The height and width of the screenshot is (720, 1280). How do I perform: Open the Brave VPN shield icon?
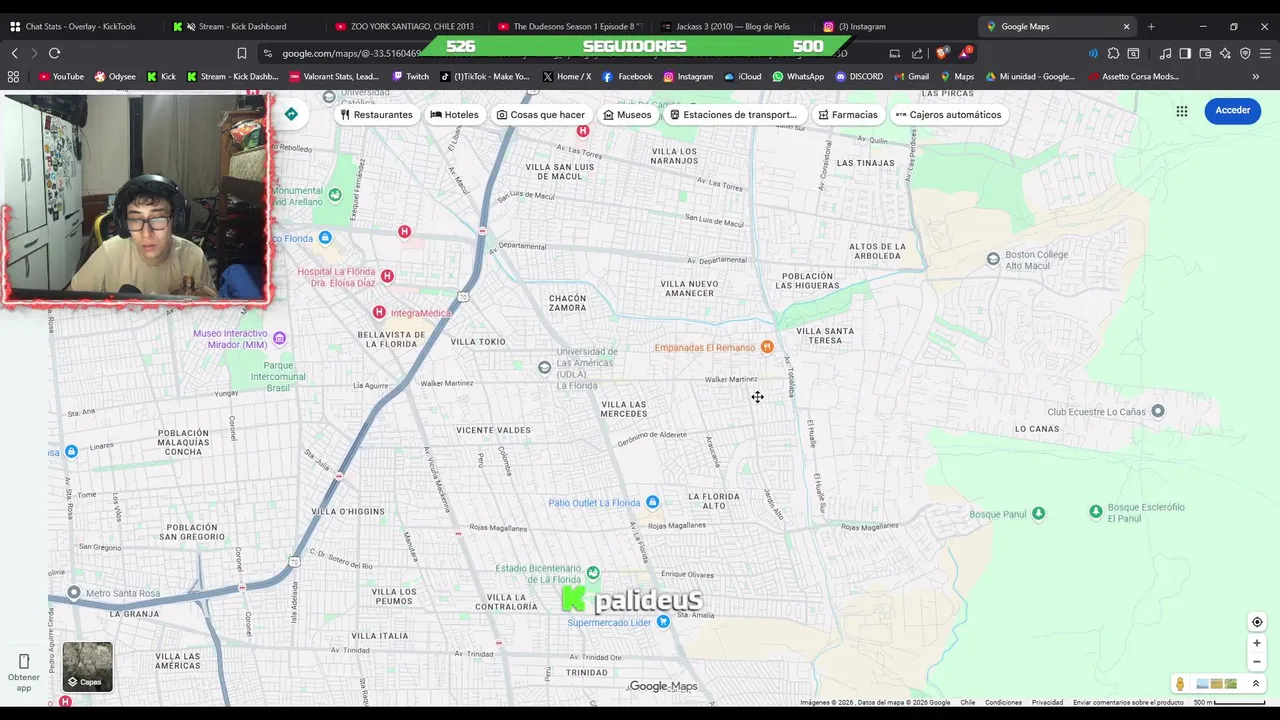coord(1245,53)
